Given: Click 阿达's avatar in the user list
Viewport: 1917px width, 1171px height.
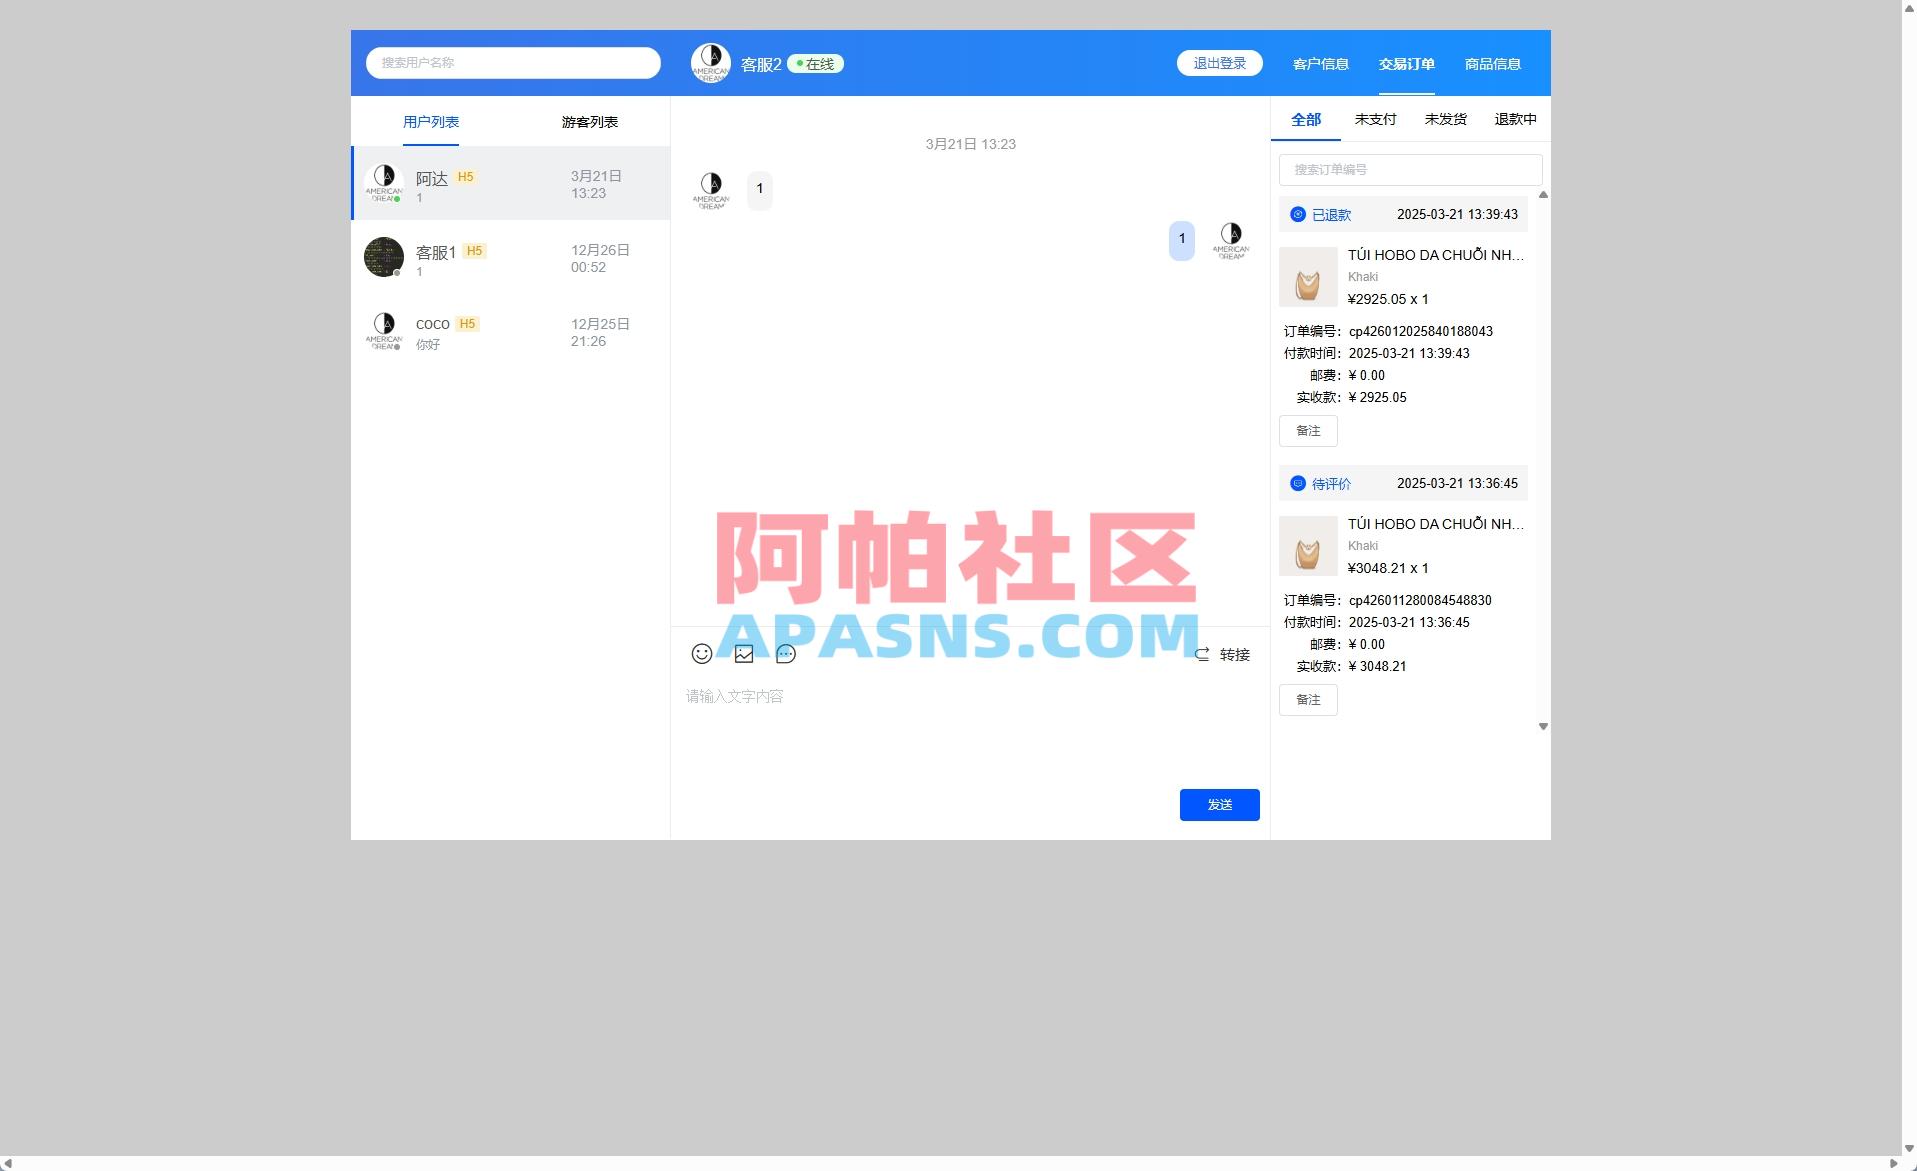Looking at the screenshot, I should point(384,183).
